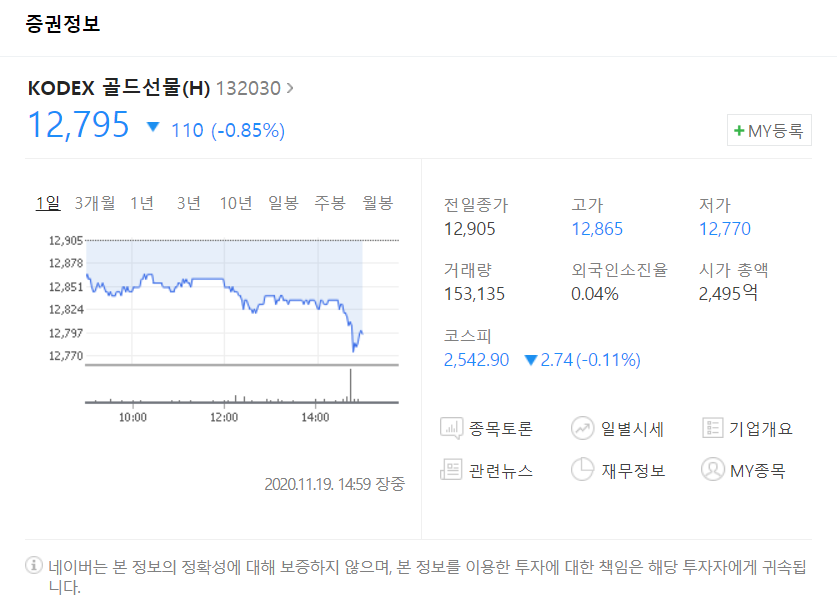The image size is (838, 603).
Task: Click the 재무정보 pie chart icon
Action: (583, 470)
